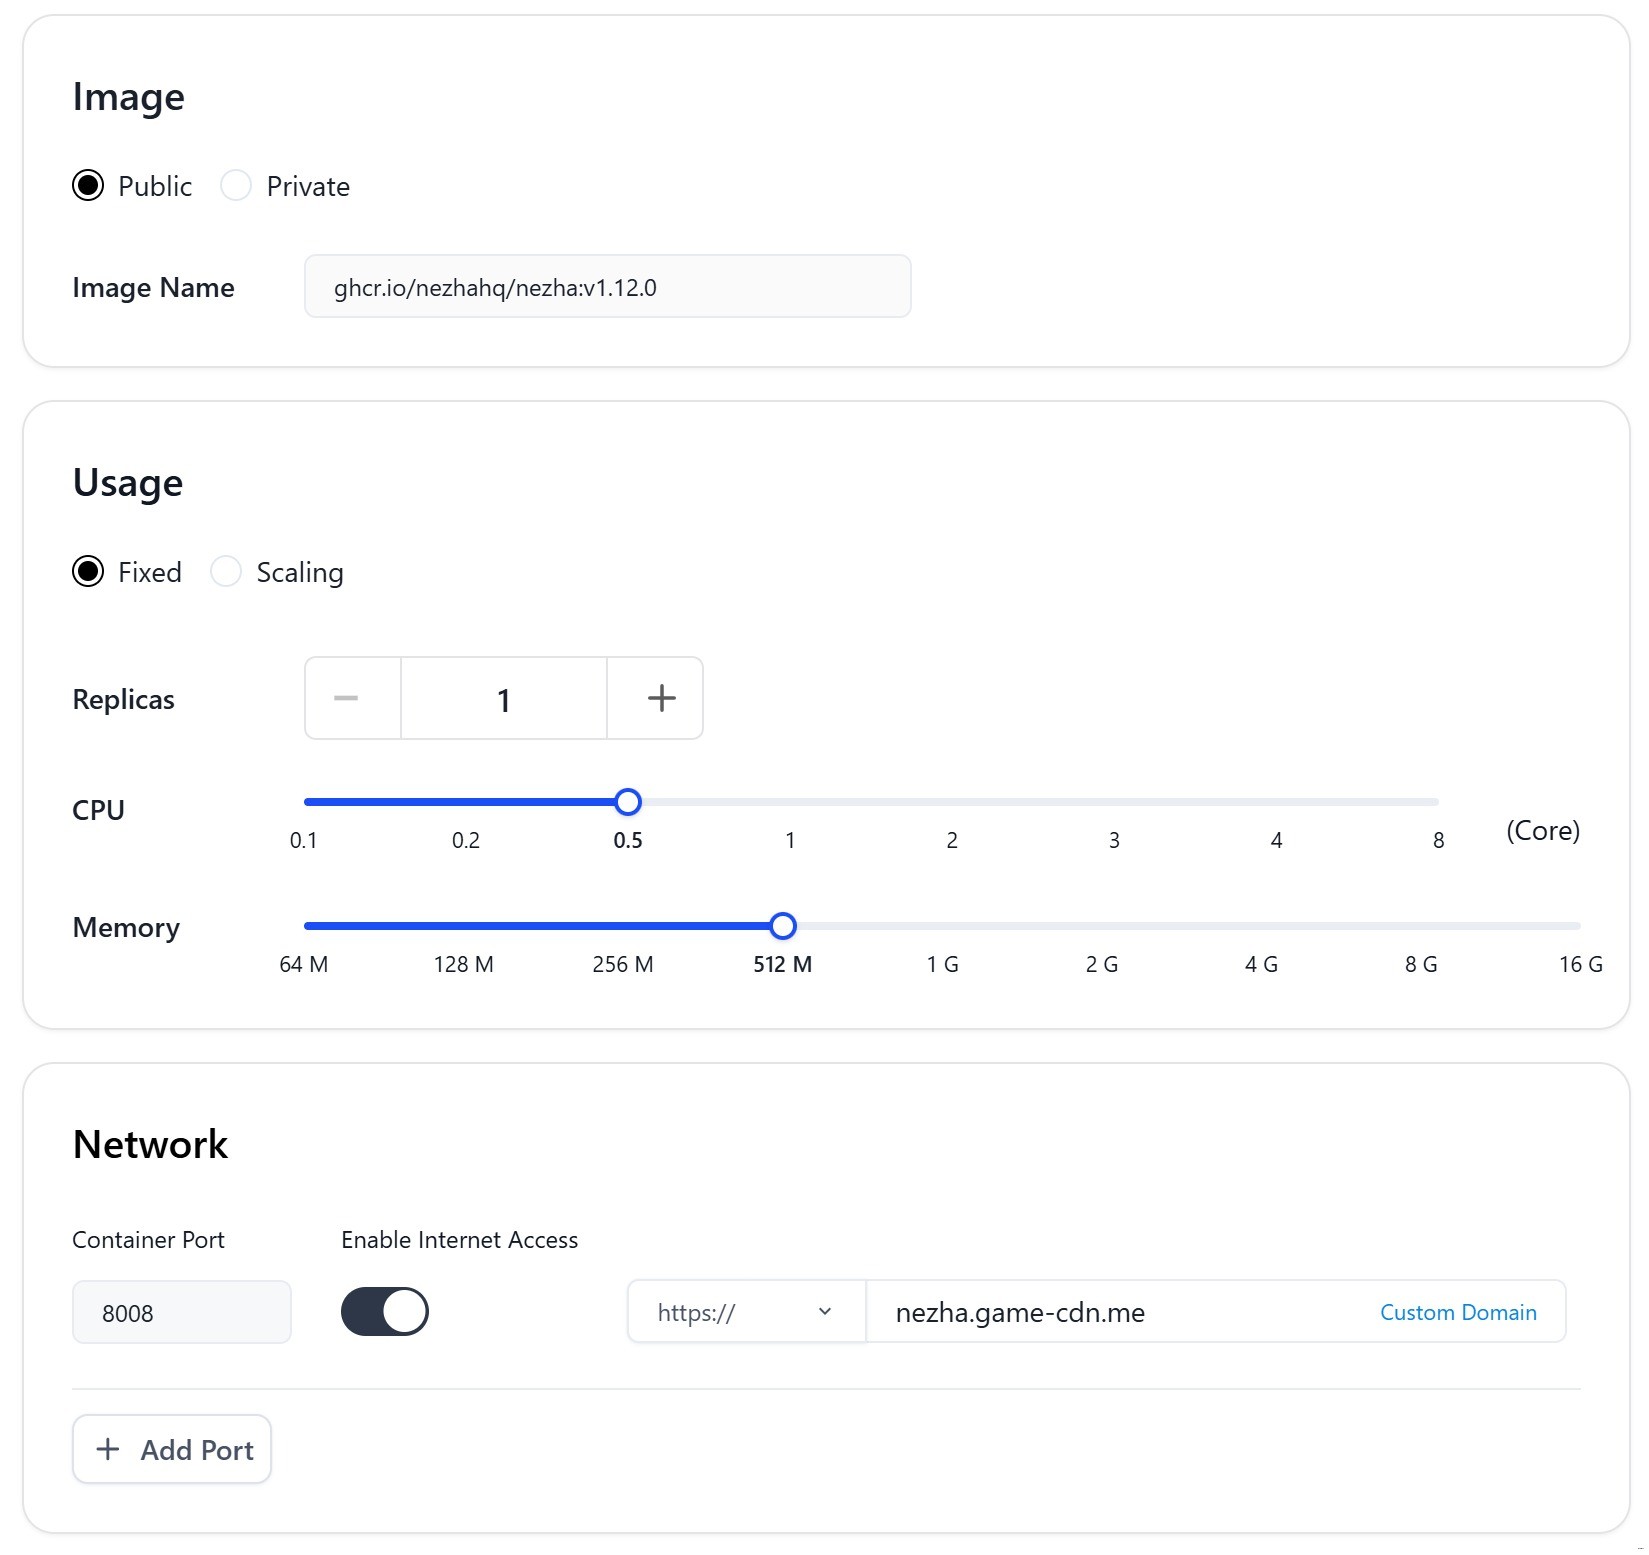Select the Public image radio button
Screen dimensions: 1649x1555
88,186
